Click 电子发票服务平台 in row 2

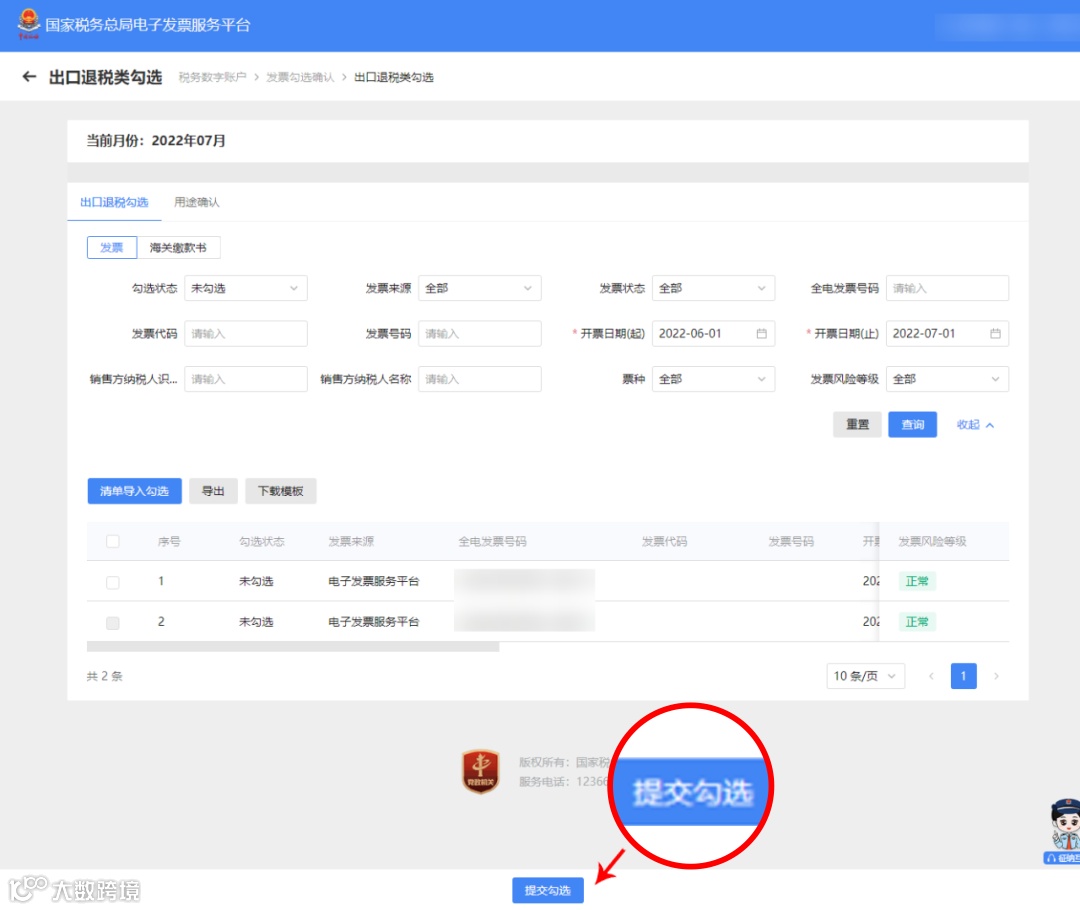[x=373, y=622]
